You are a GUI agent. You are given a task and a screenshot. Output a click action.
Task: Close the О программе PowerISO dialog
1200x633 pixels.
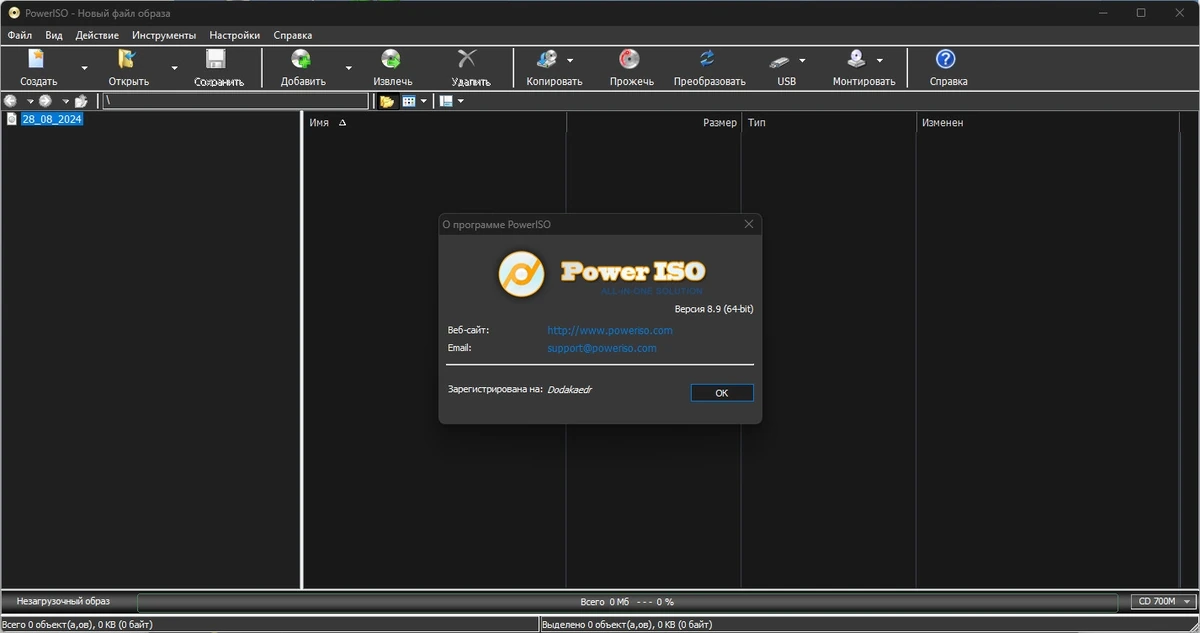[x=749, y=224]
